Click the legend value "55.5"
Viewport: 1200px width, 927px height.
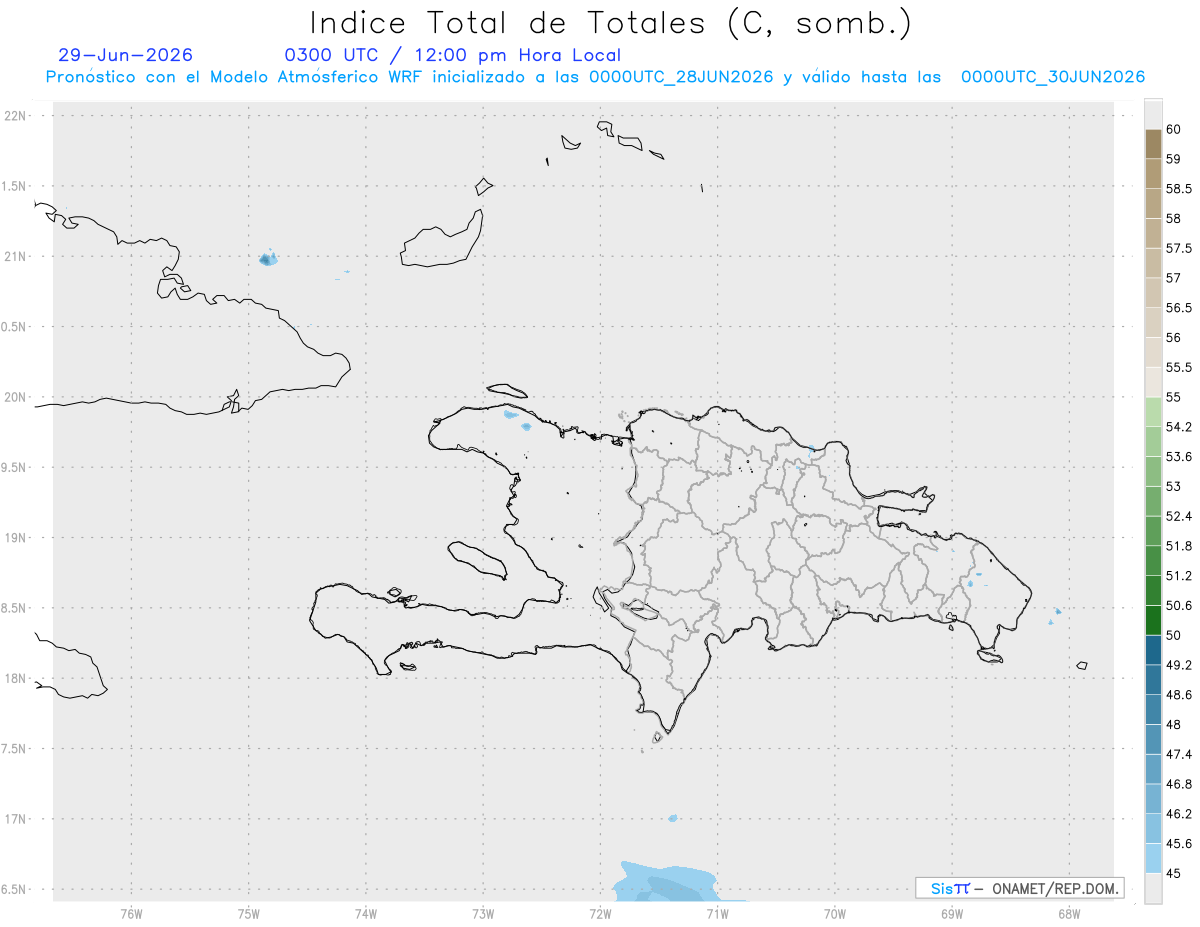point(1179,367)
